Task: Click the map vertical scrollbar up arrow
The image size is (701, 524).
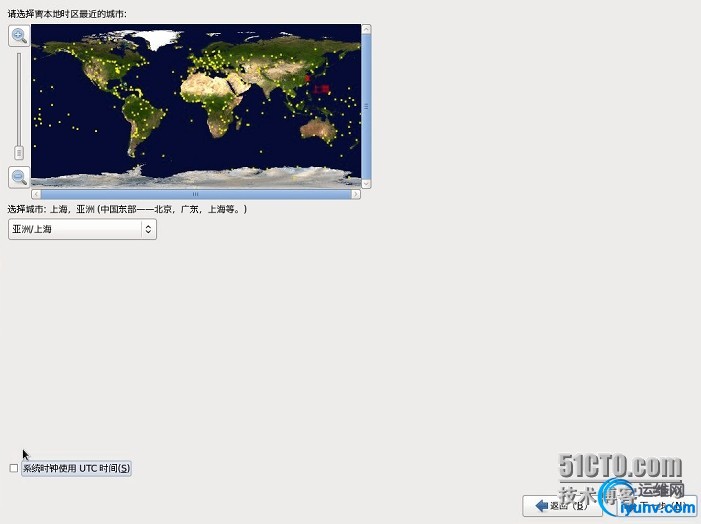Action: 366,29
